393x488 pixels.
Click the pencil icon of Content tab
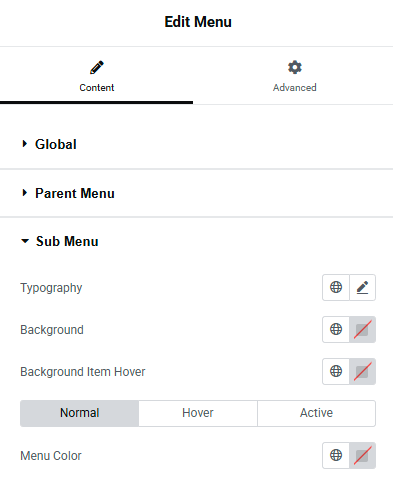coord(97,67)
